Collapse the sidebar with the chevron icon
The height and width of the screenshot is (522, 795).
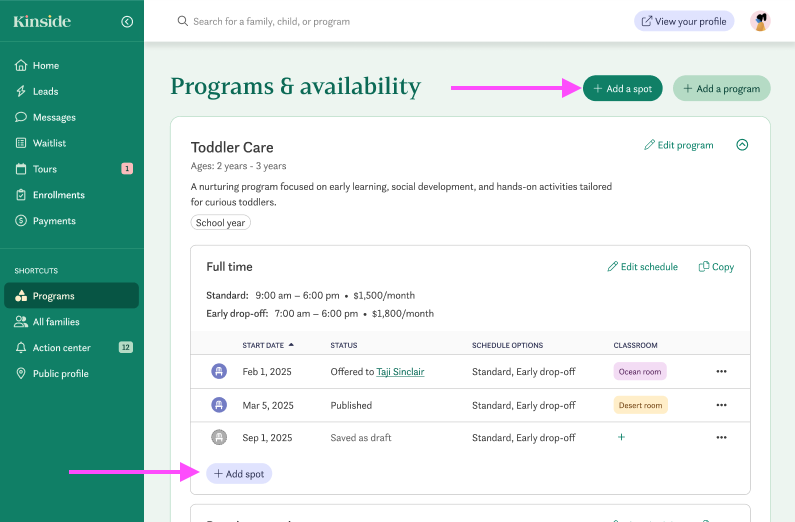127,21
